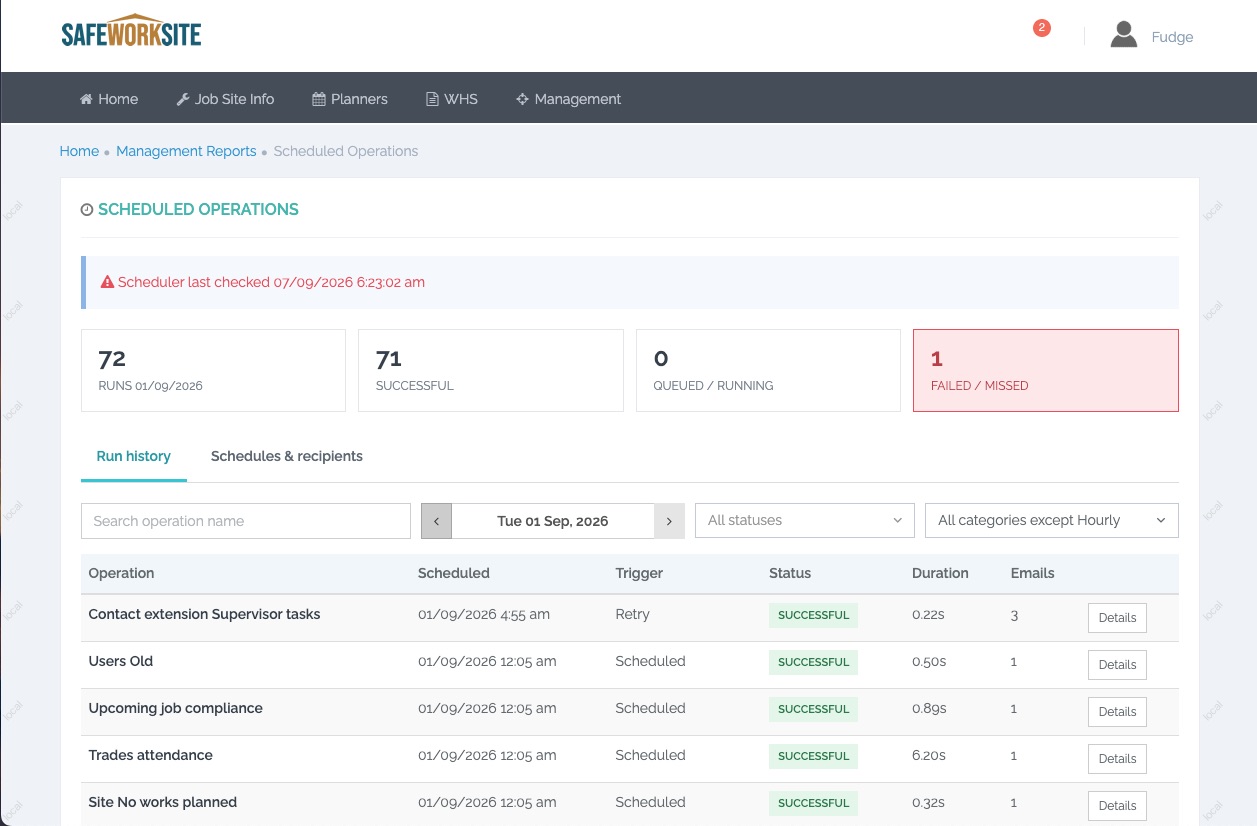Viewport: 1257px width, 826px height.
Task: Select the Users Old operation name
Action: (x=121, y=661)
